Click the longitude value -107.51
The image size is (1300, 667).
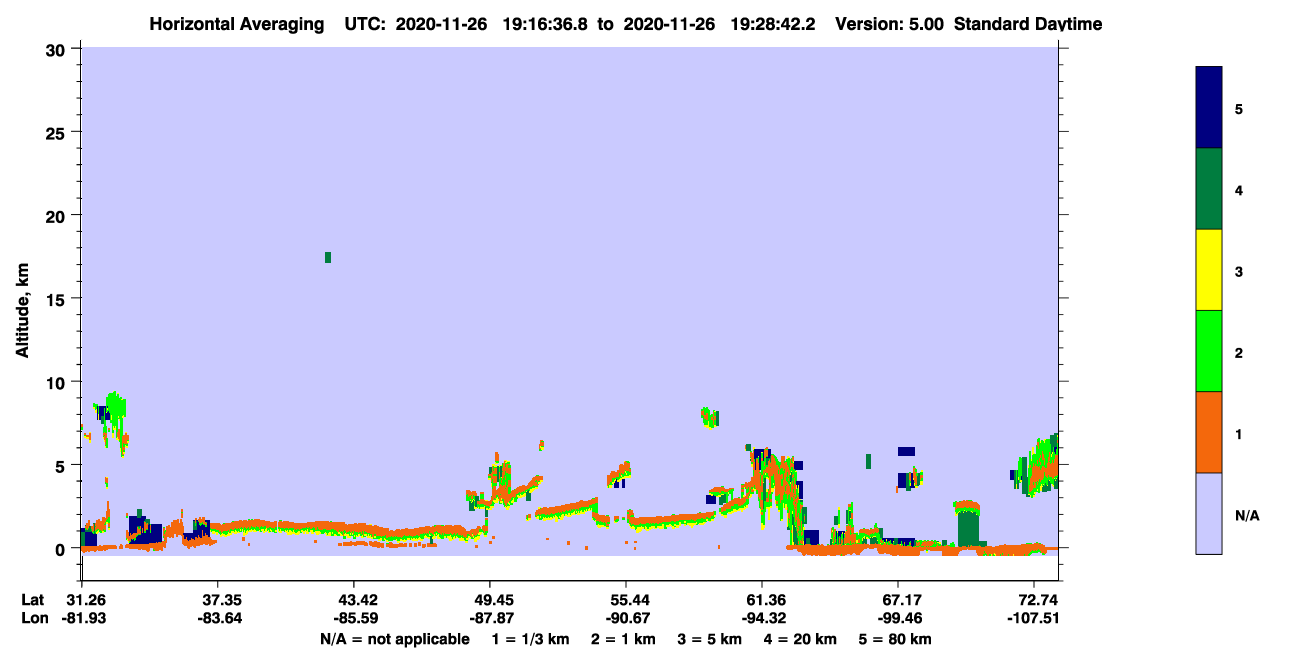1034,618
